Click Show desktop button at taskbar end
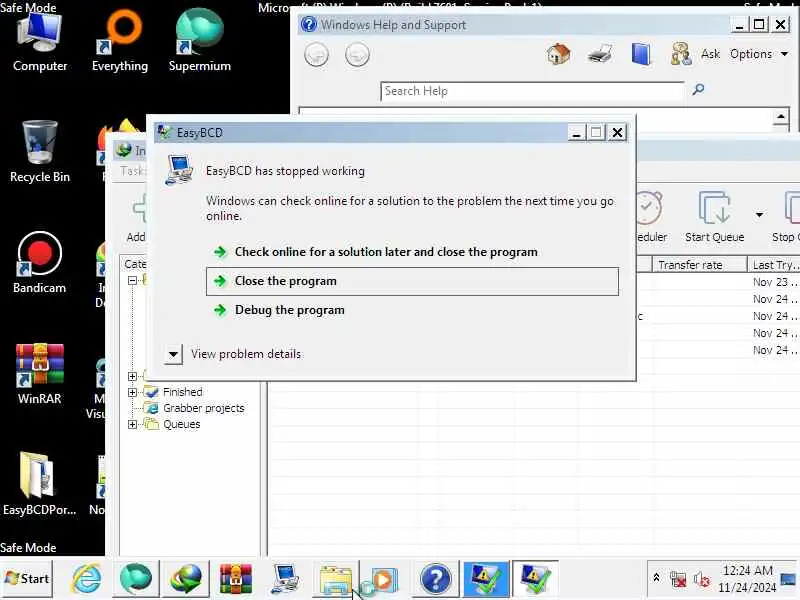Image resolution: width=800 pixels, height=600 pixels. click(x=788, y=579)
